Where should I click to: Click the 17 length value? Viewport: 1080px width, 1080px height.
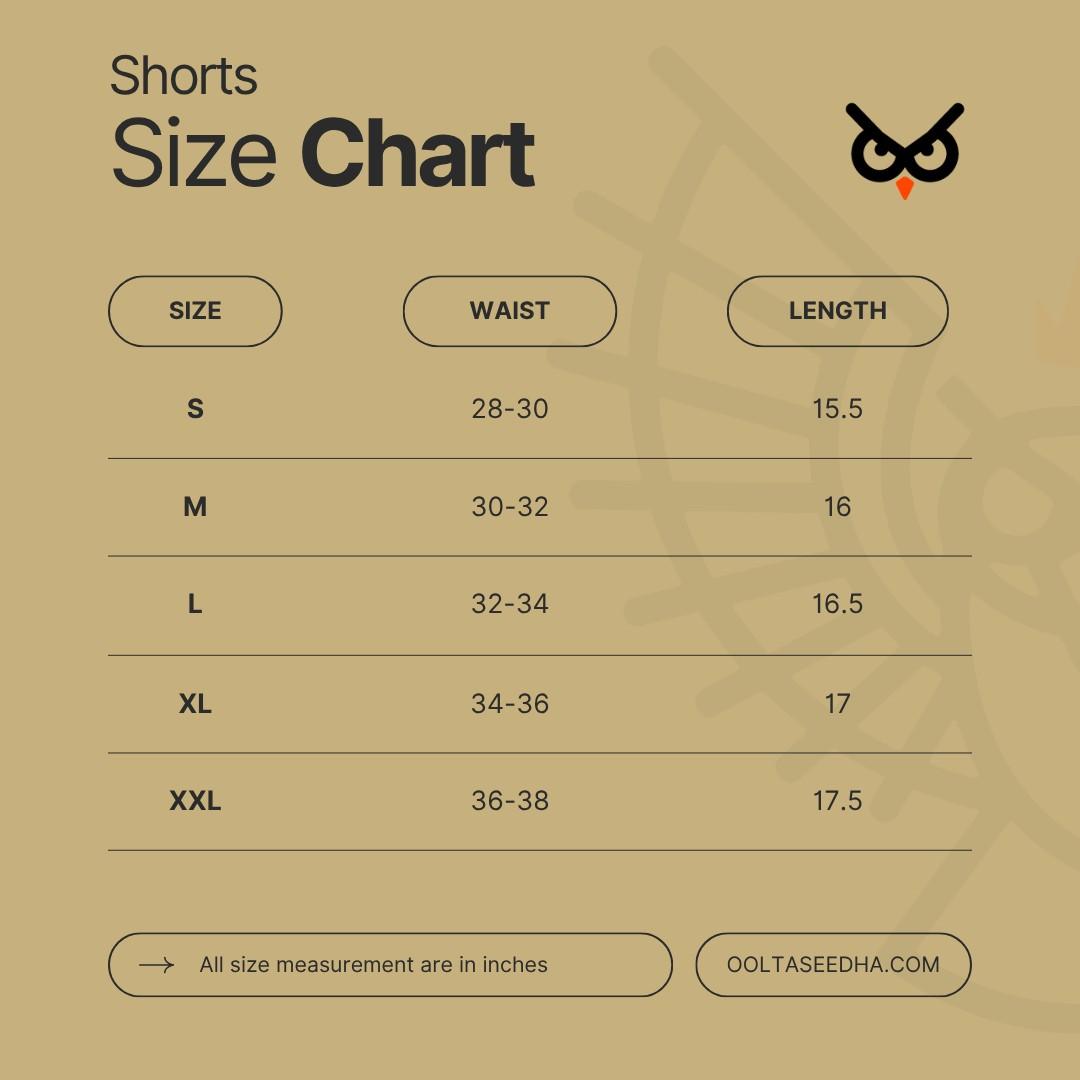pos(837,704)
